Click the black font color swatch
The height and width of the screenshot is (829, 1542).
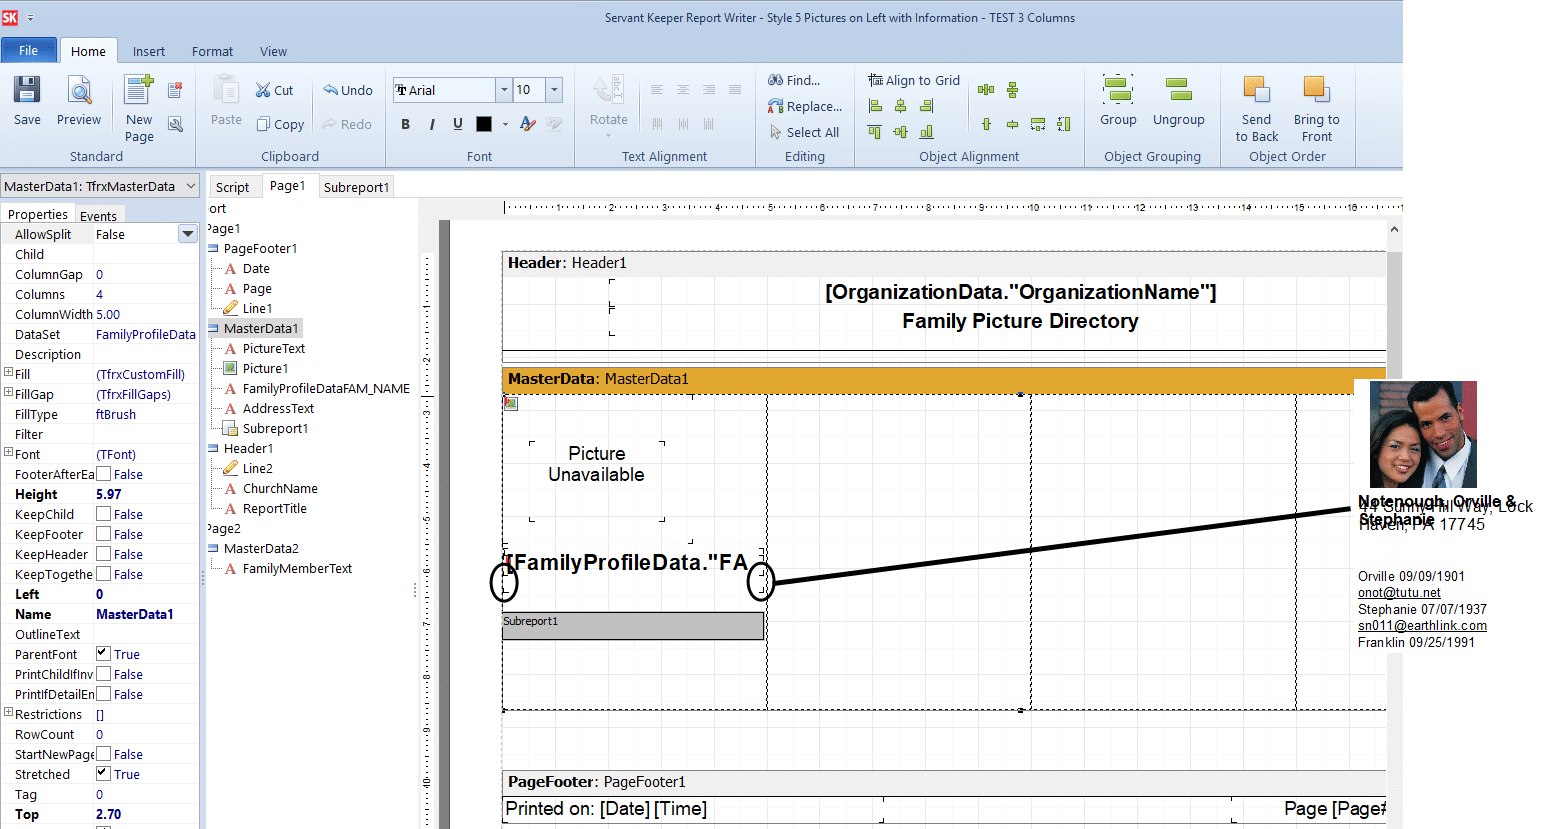[x=484, y=124]
